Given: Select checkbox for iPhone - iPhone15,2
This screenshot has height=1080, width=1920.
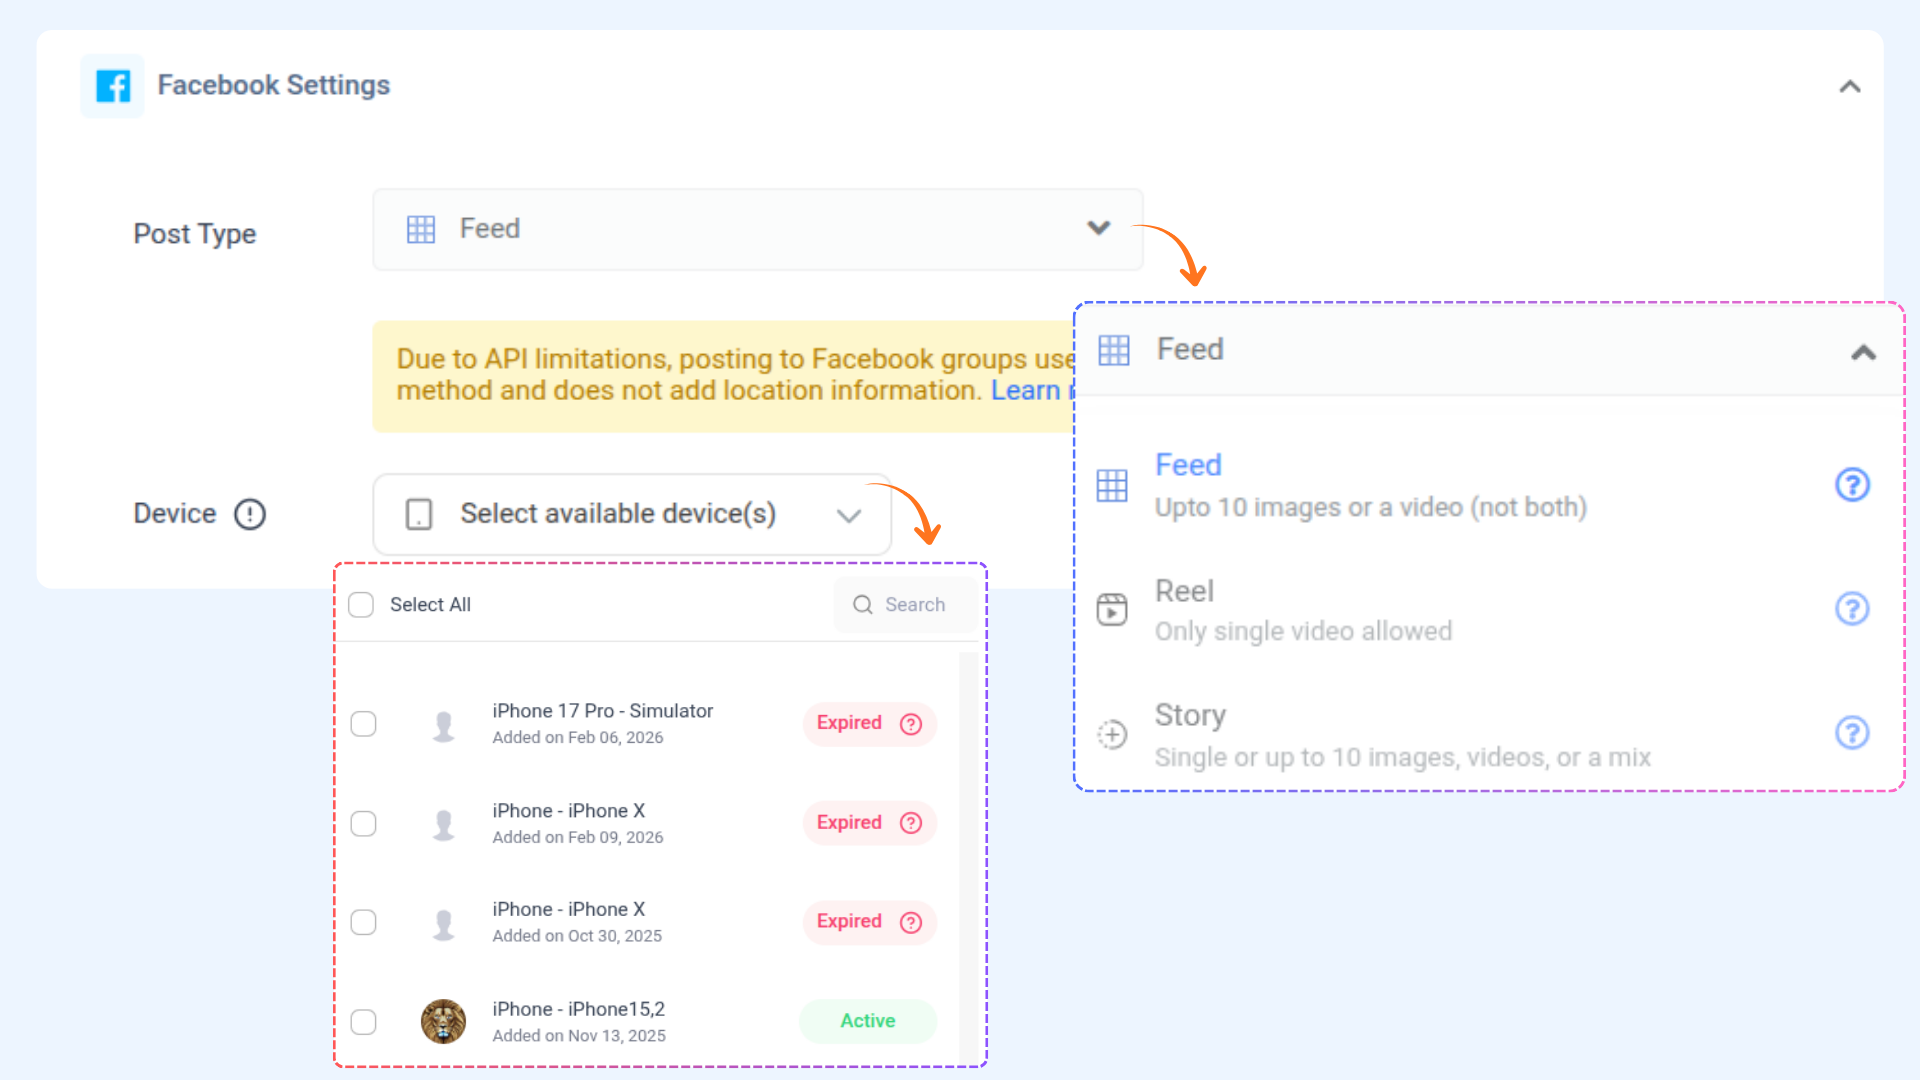Looking at the screenshot, I should point(364,1022).
